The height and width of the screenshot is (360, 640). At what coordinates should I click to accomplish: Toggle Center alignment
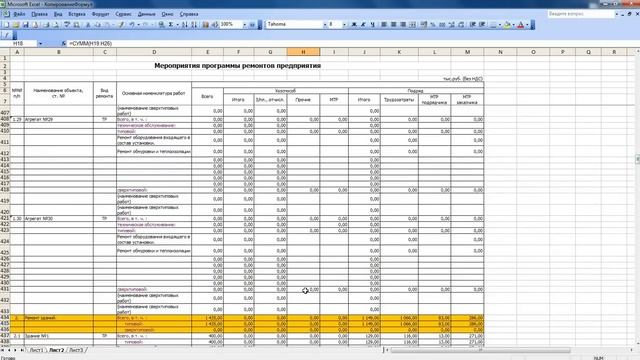click(x=393, y=25)
